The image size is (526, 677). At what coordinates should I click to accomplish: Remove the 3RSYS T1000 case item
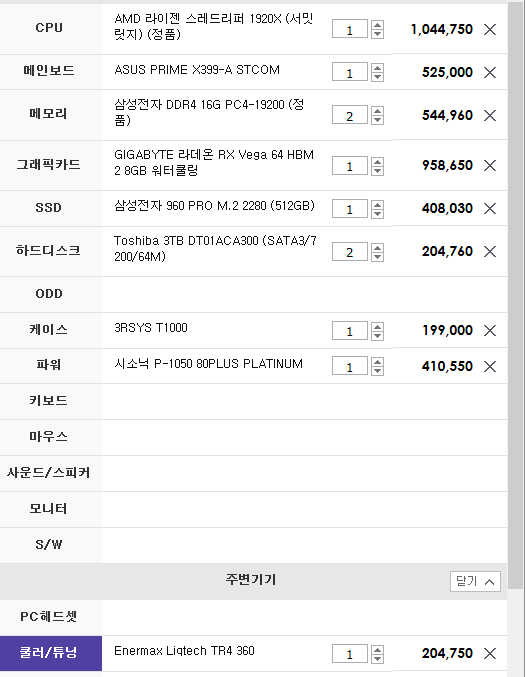[490, 331]
